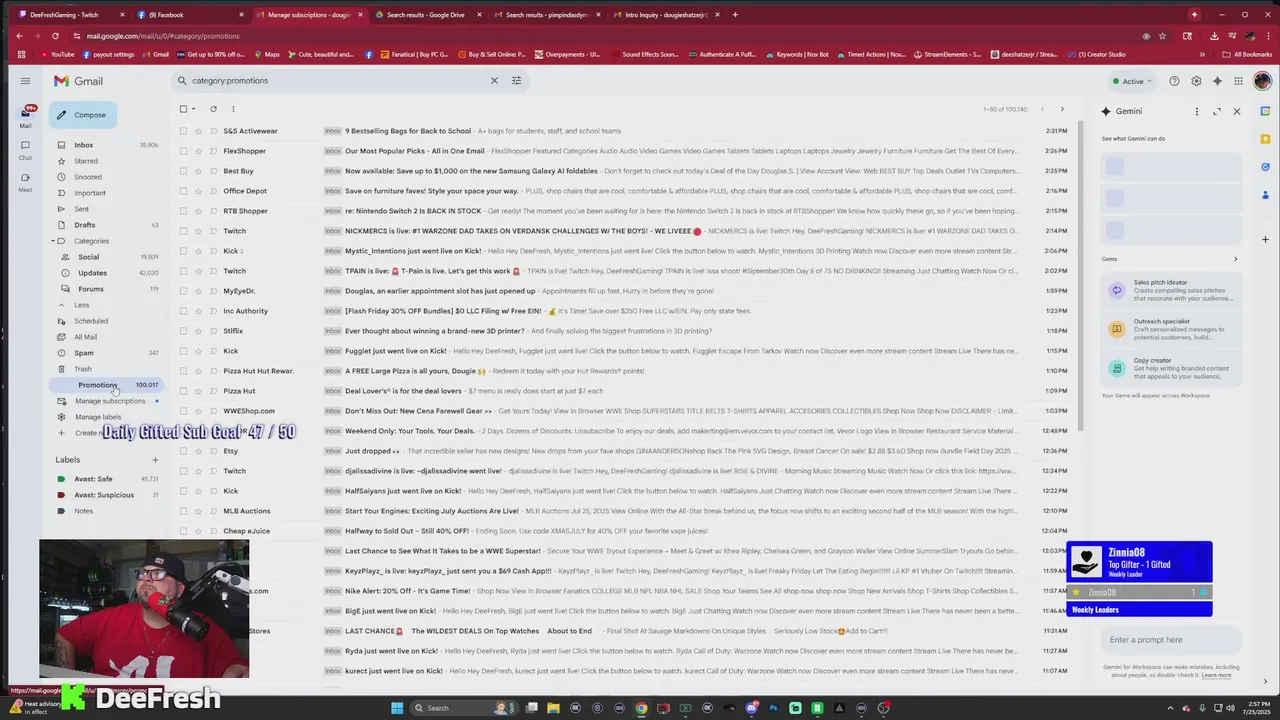Open Manage subscriptions in the sidebar
The width and height of the screenshot is (1280, 720).
click(110, 401)
